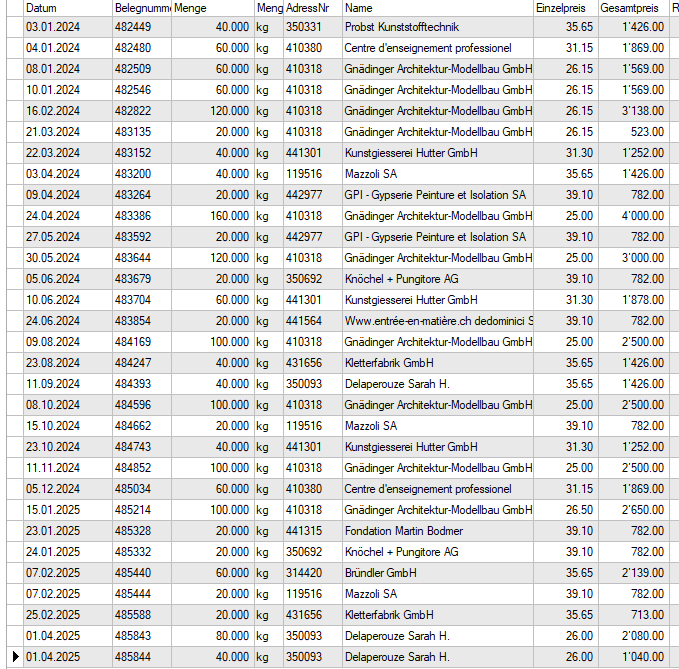Click the AdressNr column header

312,8
